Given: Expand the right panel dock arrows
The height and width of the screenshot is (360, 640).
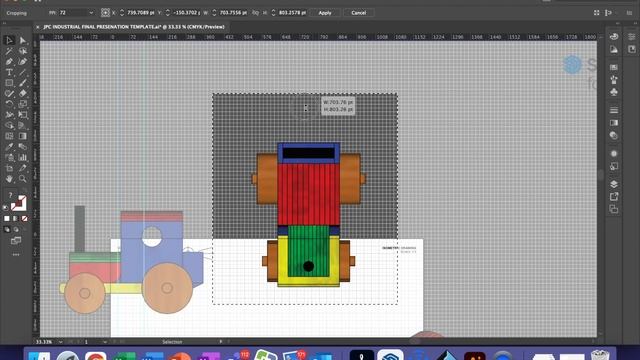Looking at the screenshot, I should 618,23.
